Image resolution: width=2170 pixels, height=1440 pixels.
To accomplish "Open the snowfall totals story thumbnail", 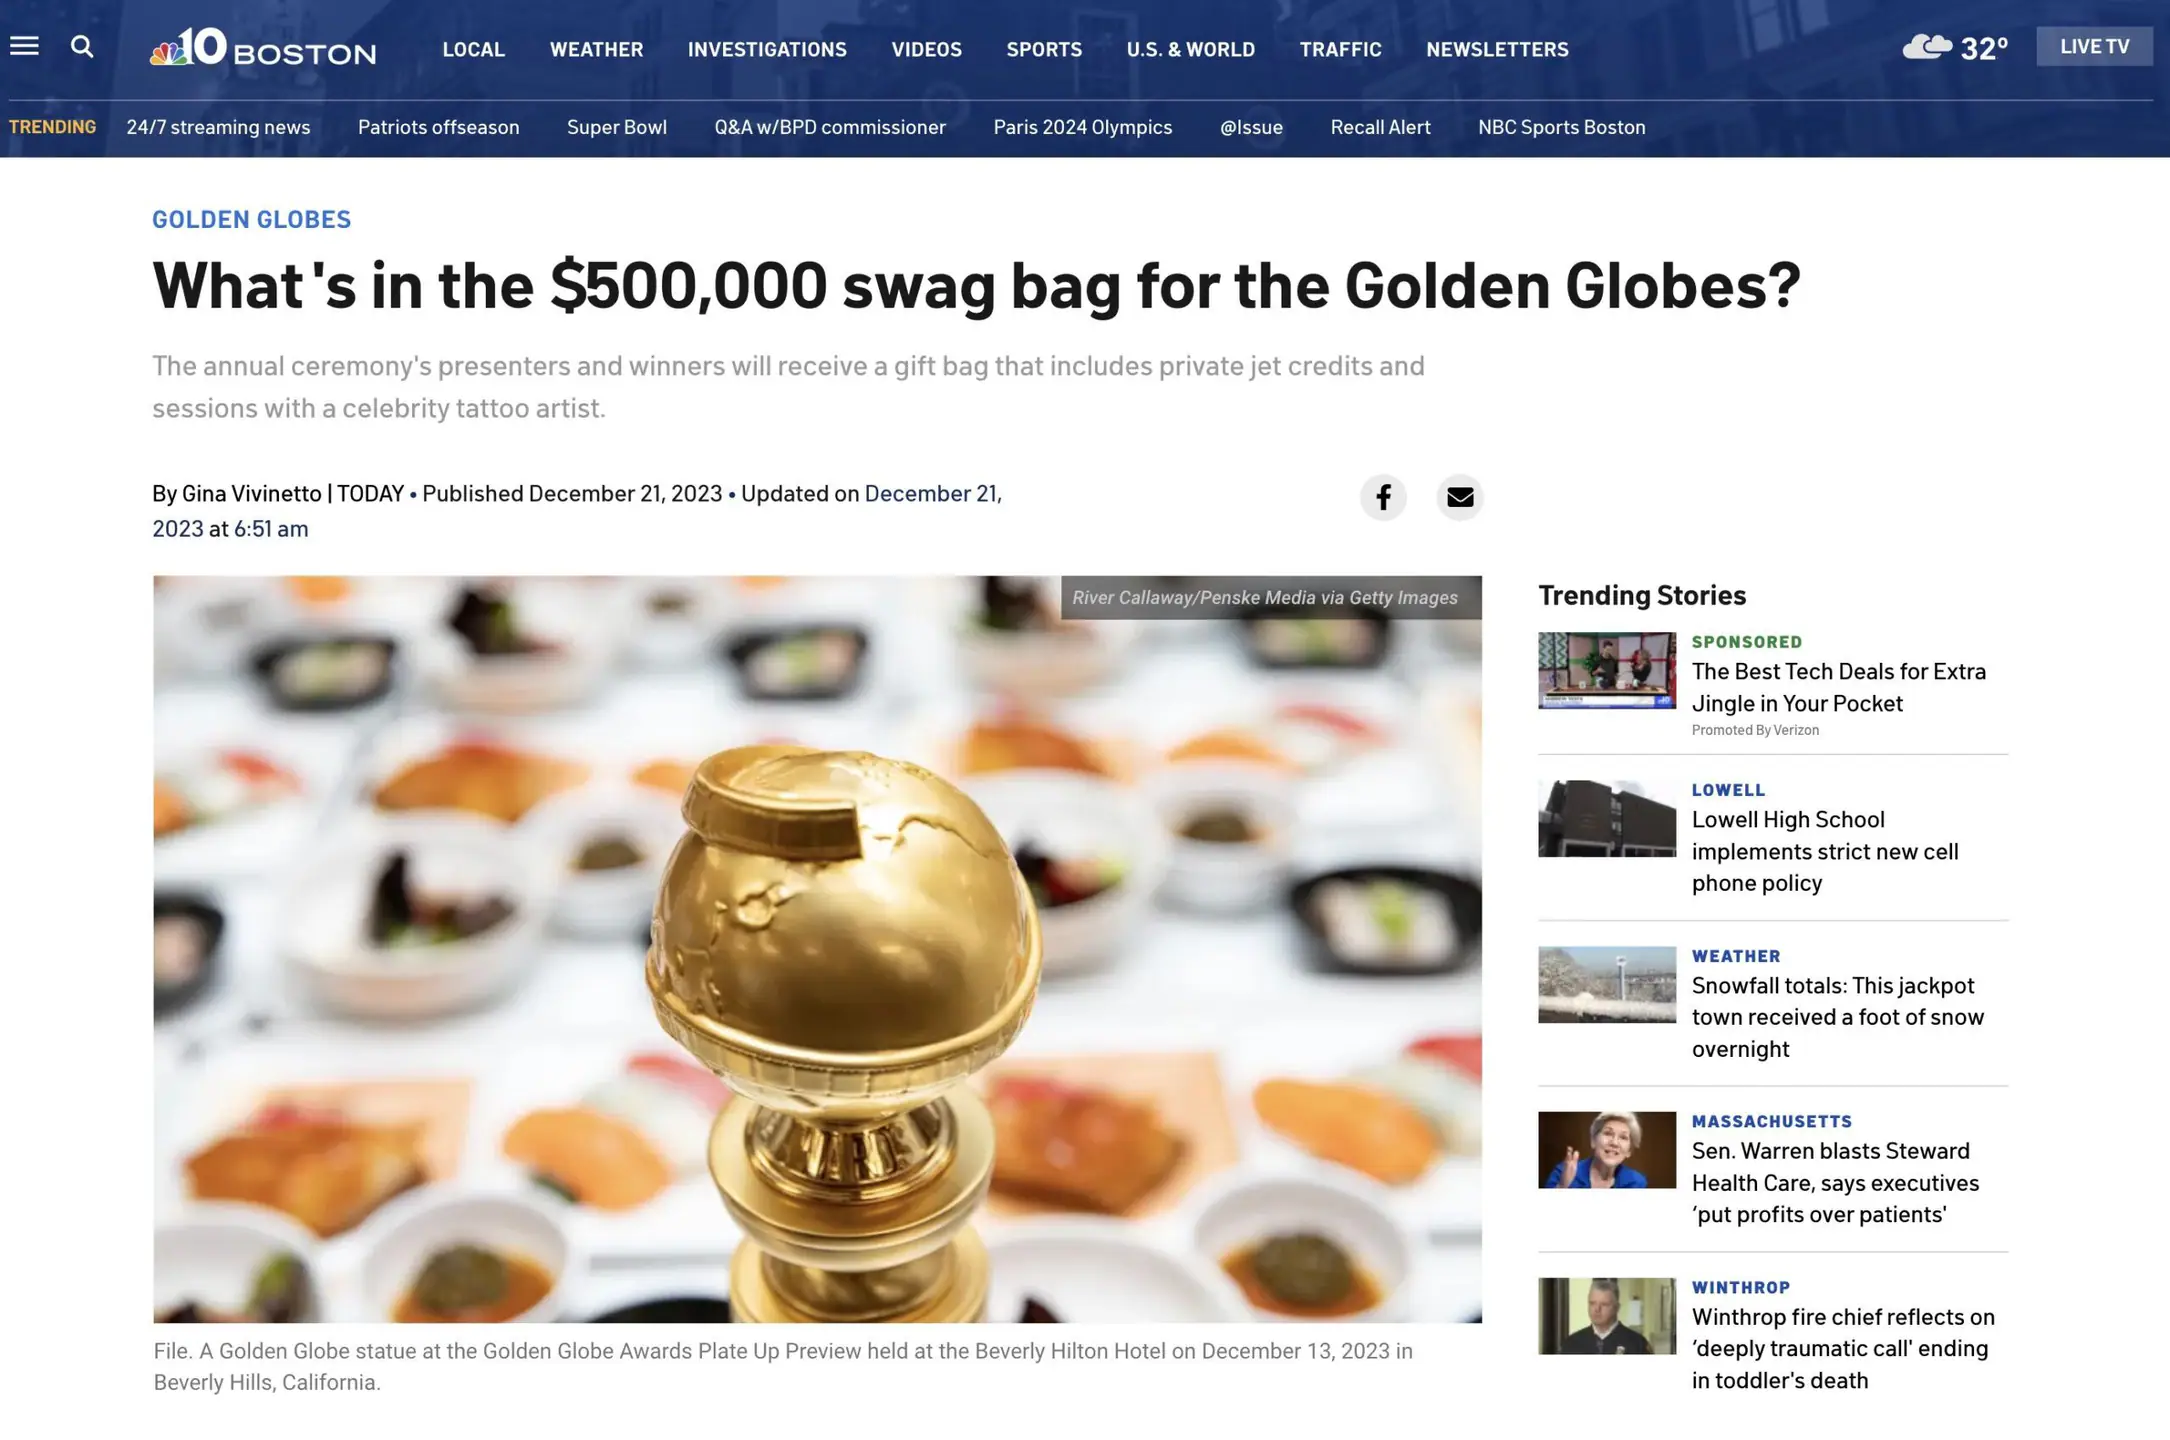I will click(1606, 984).
